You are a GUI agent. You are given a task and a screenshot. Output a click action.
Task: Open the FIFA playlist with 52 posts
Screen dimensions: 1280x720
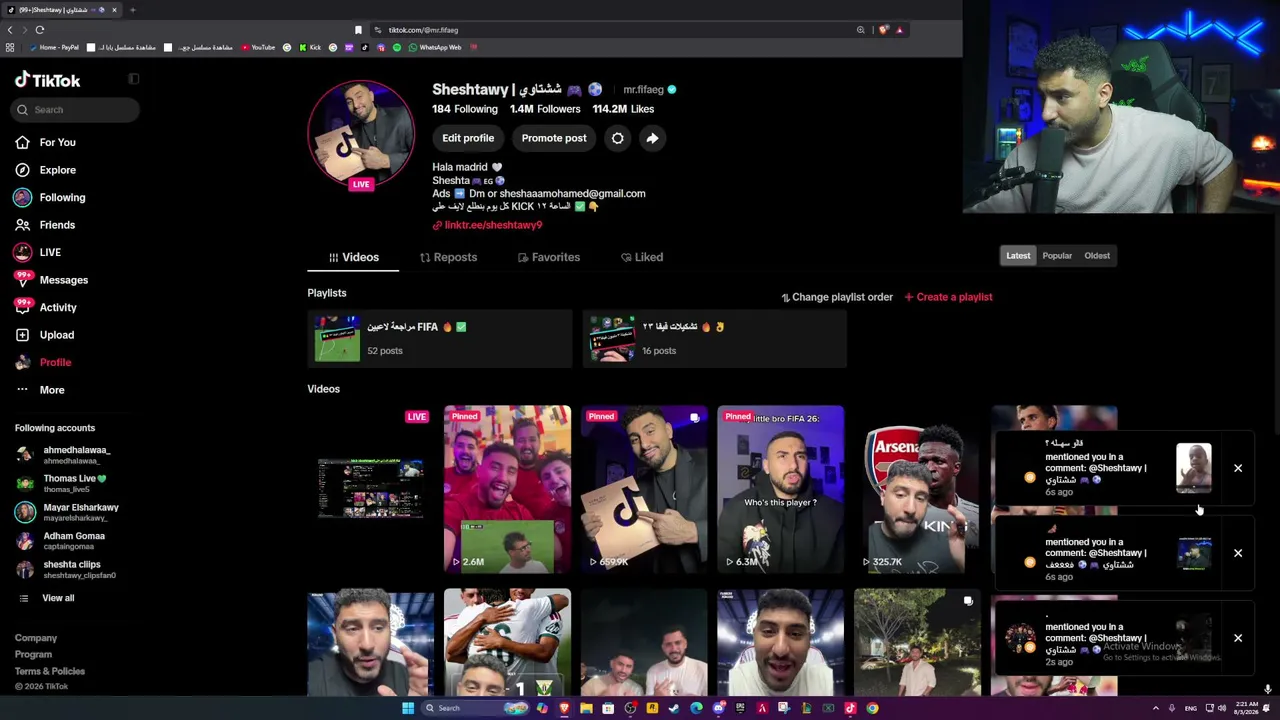[x=440, y=339]
